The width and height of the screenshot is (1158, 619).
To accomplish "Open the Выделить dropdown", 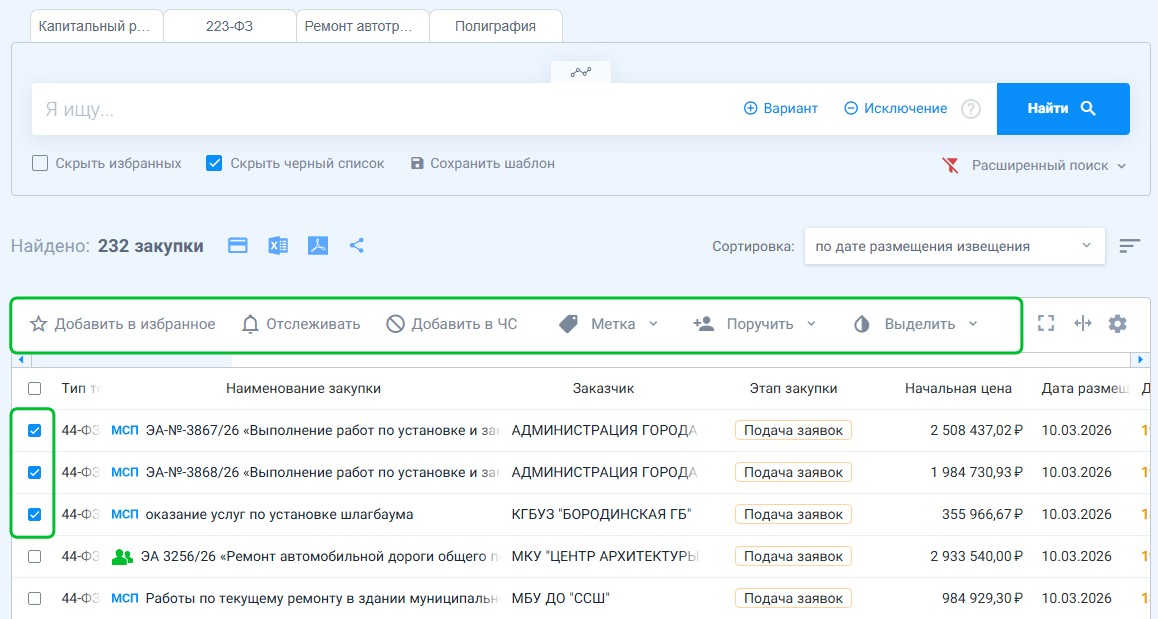I will pos(916,324).
